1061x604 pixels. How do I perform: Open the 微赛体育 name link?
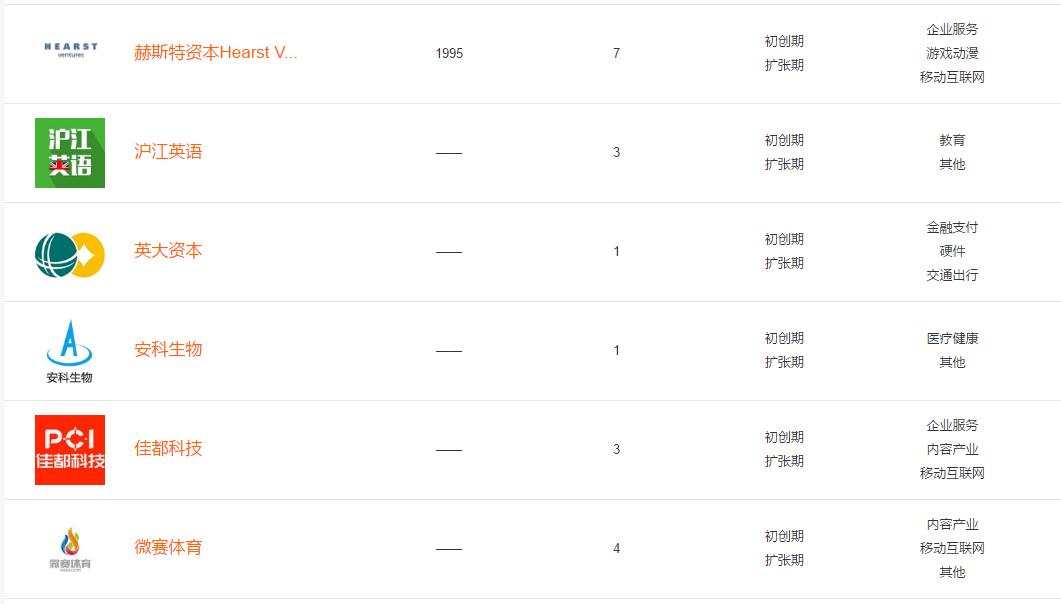click(x=168, y=547)
